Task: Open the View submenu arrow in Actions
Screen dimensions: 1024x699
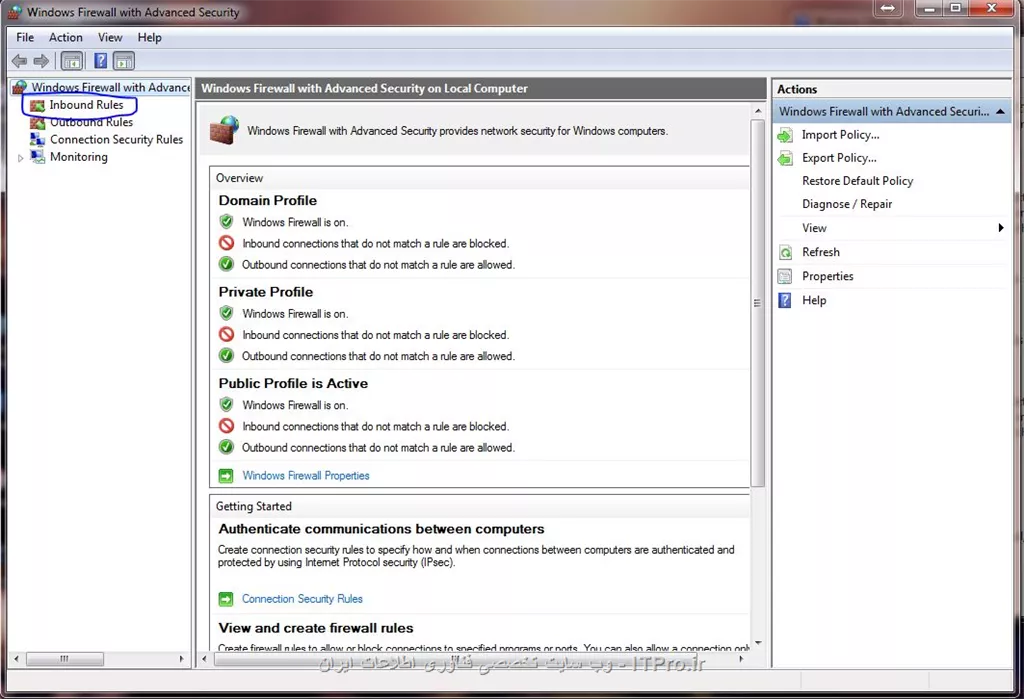Action: [x=1000, y=228]
